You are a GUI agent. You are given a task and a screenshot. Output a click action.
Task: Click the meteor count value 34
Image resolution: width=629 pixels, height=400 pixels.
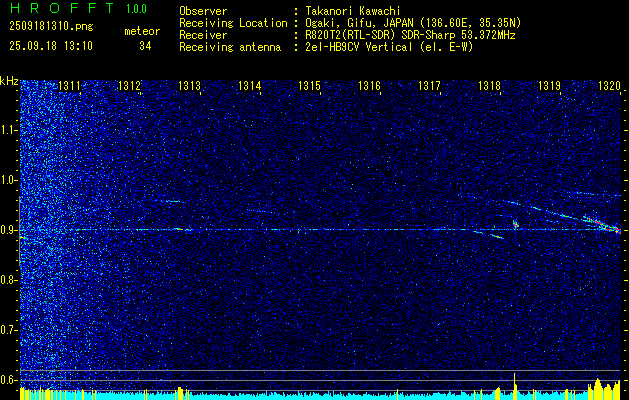145,46
